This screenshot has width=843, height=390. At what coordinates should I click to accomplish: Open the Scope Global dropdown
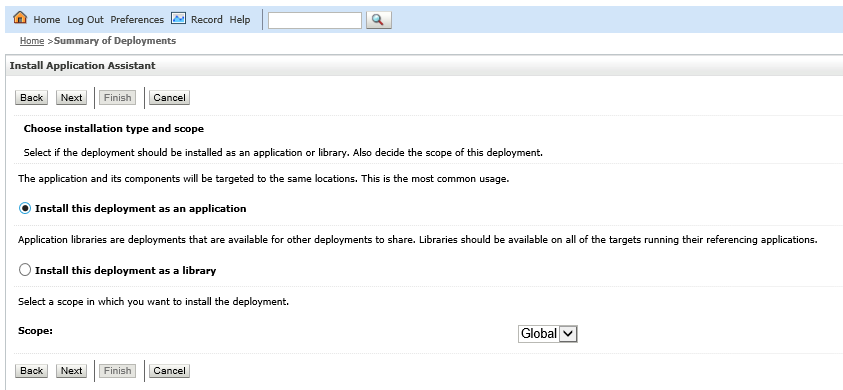pyautogui.click(x=547, y=334)
